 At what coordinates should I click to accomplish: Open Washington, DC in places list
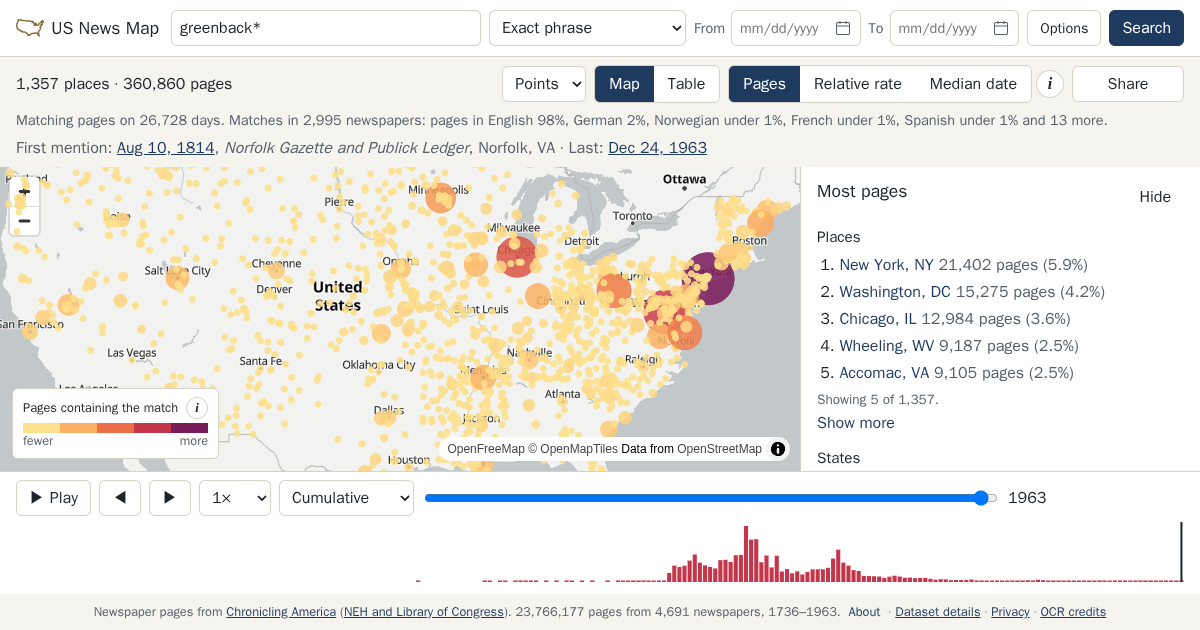[x=895, y=292]
